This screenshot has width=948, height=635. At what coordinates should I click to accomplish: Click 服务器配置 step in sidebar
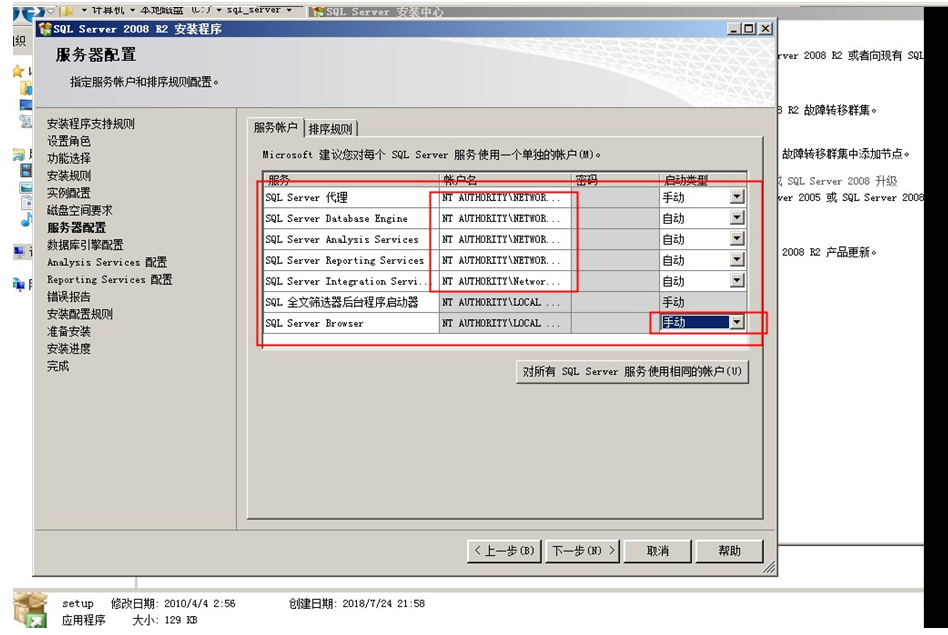coord(77,227)
